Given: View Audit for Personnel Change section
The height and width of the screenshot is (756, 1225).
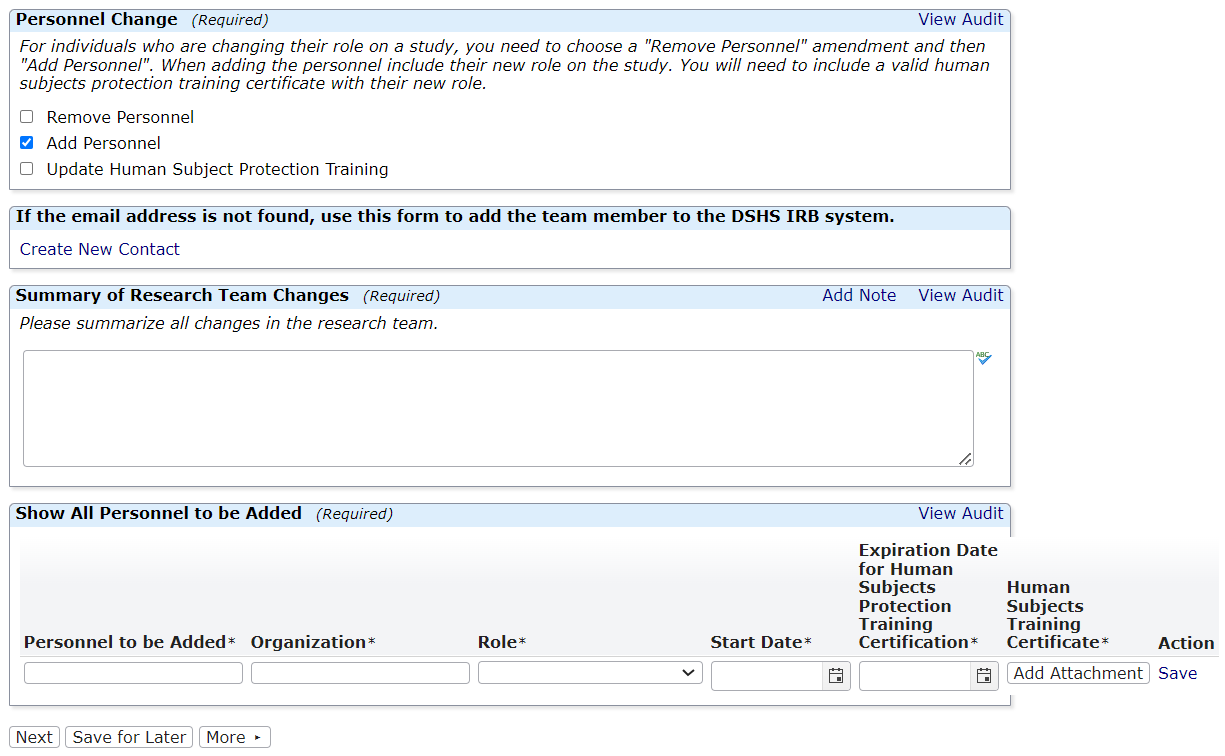Looking at the screenshot, I should click(x=960, y=19).
